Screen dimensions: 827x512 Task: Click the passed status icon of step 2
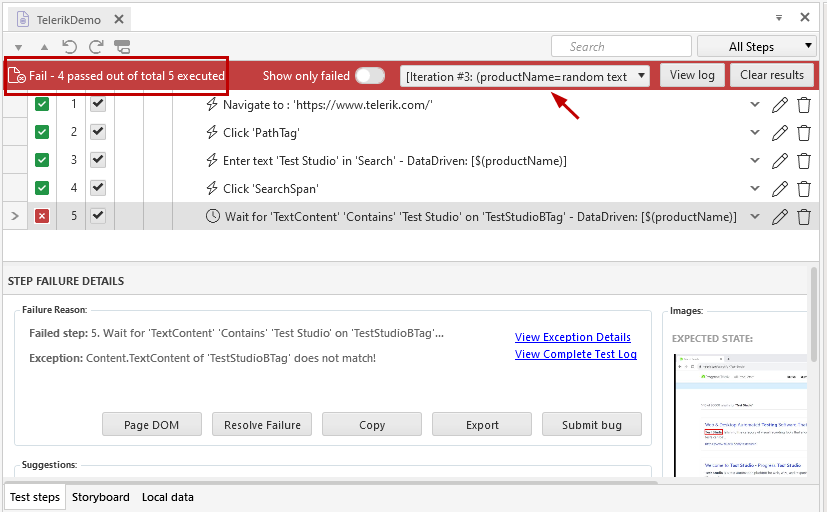pos(42,132)
